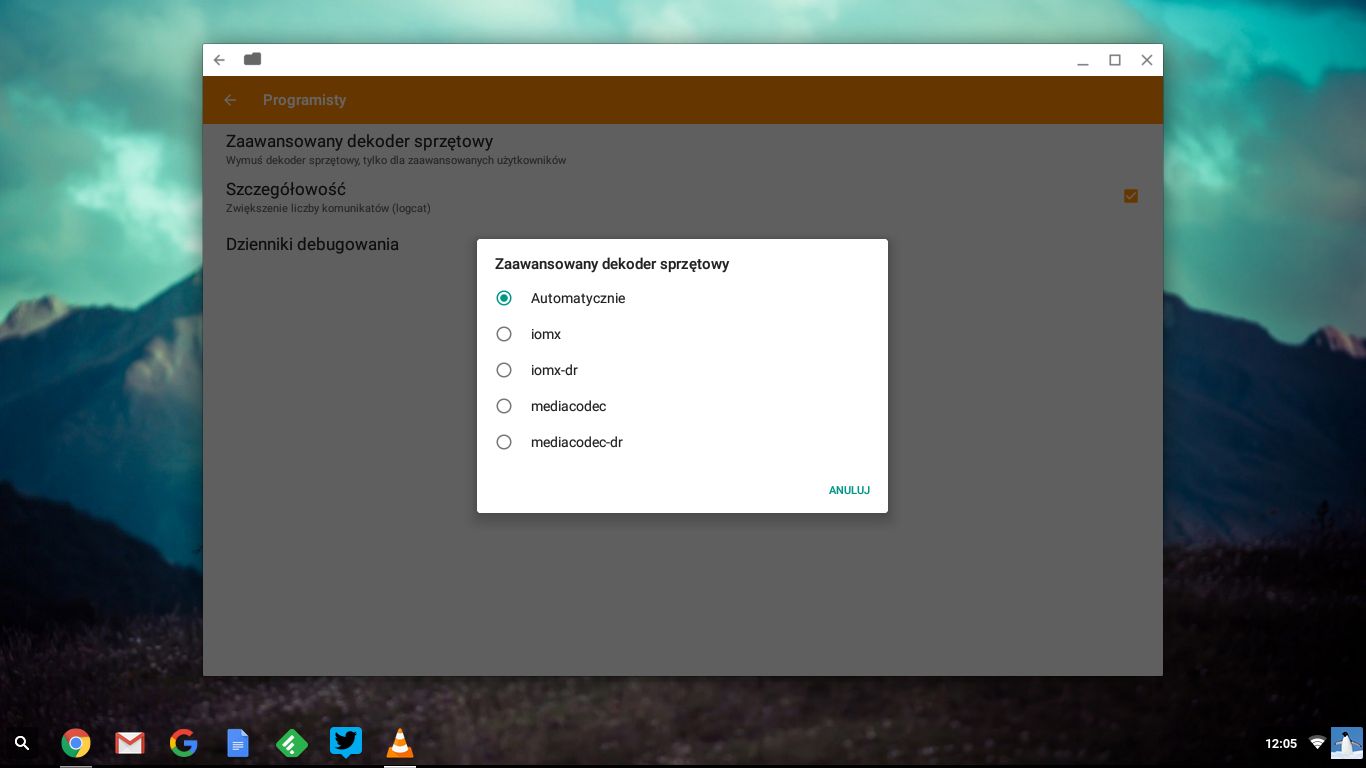Launch Chrome from the shelf
1366x768 pixels.
(x=76, y=743)
